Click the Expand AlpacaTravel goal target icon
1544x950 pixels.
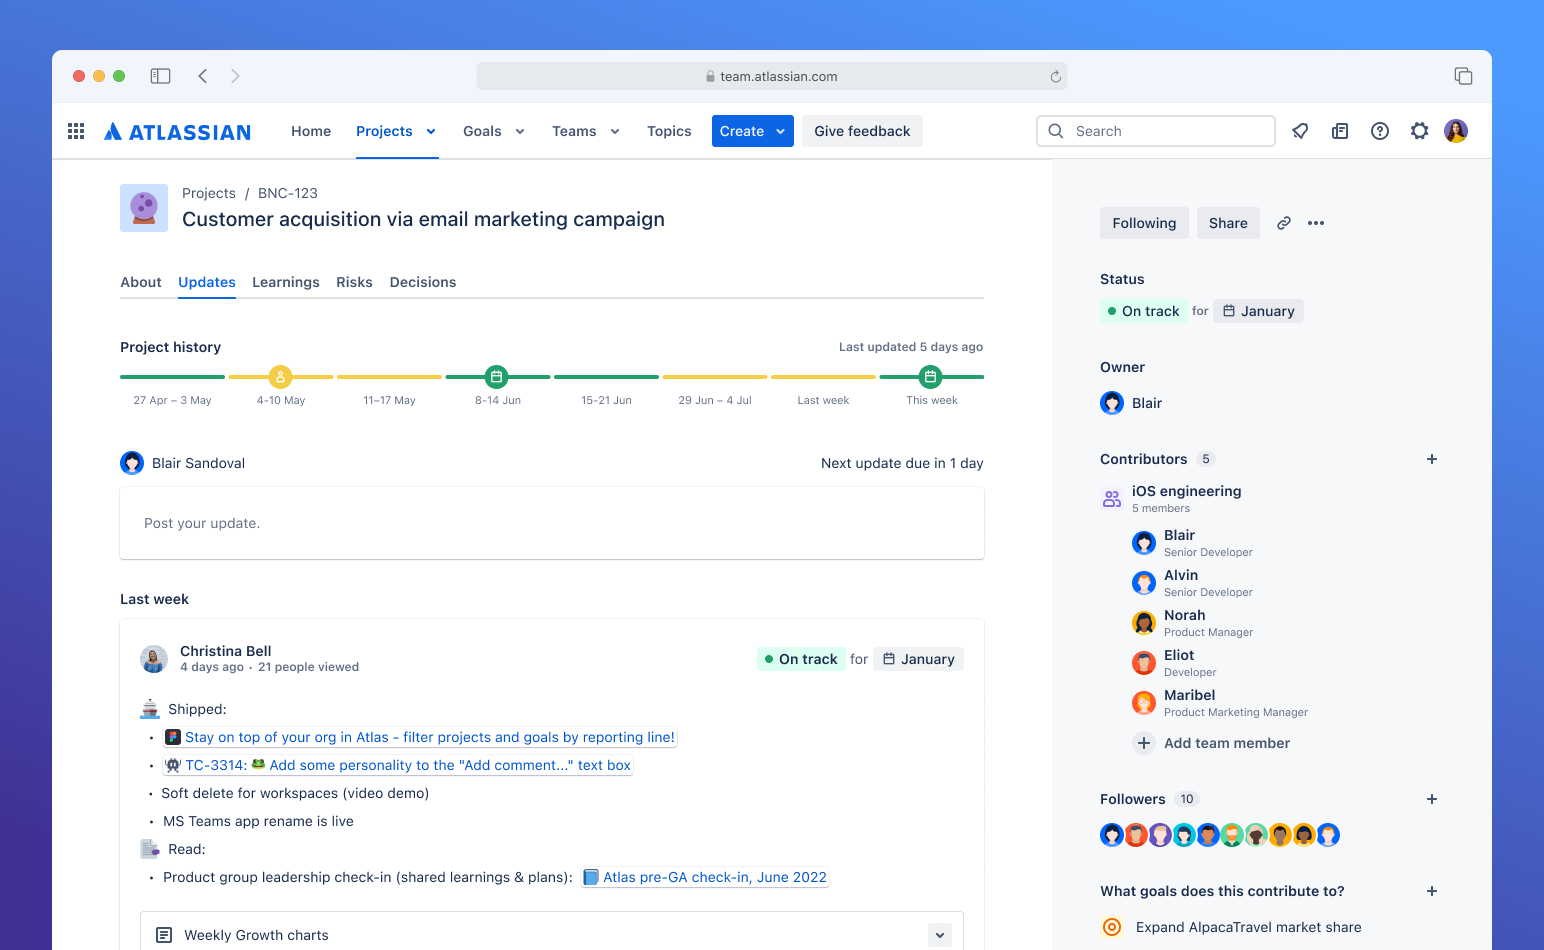[1112, 927]
